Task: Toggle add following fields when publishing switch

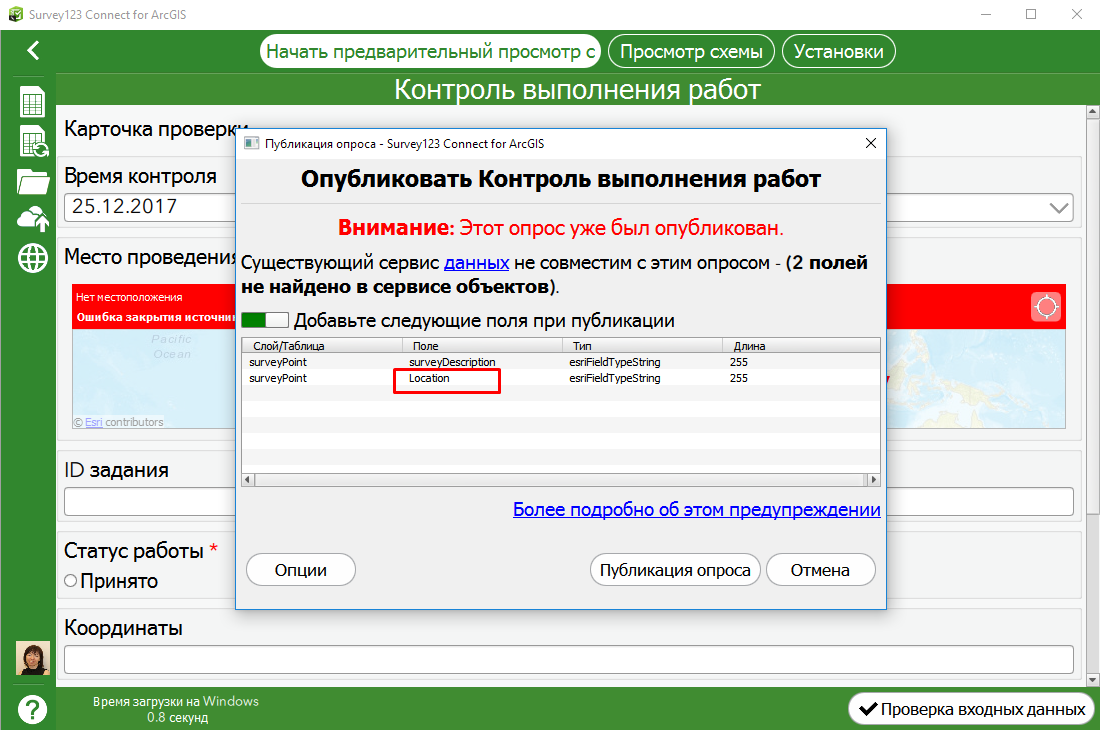Action: click(x=264, y=320)
